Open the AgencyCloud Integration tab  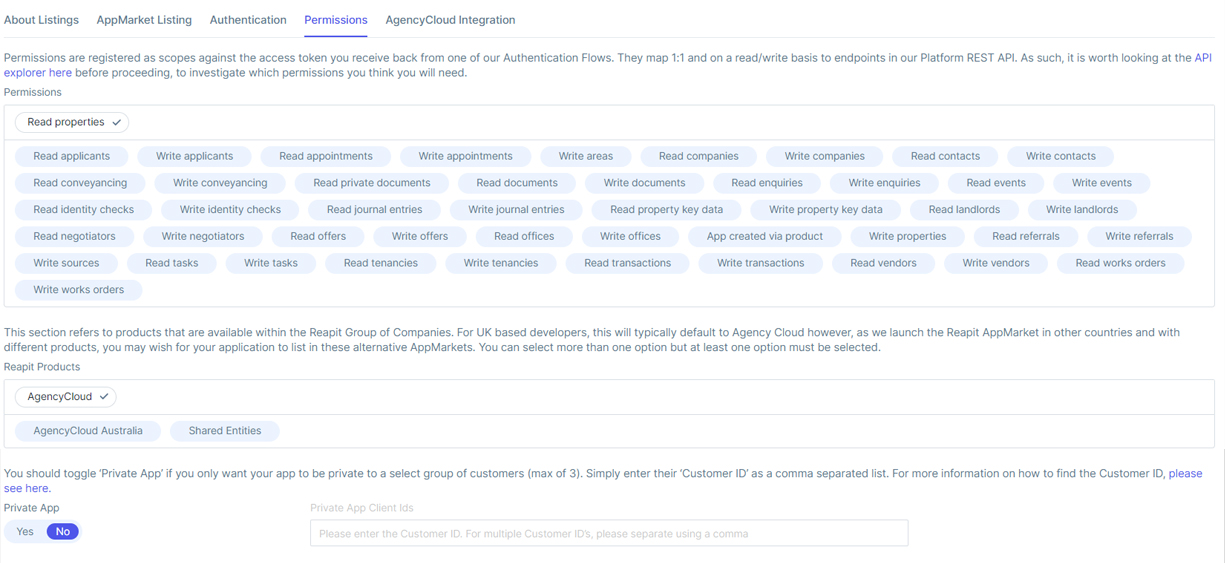(x=450, y=20)
